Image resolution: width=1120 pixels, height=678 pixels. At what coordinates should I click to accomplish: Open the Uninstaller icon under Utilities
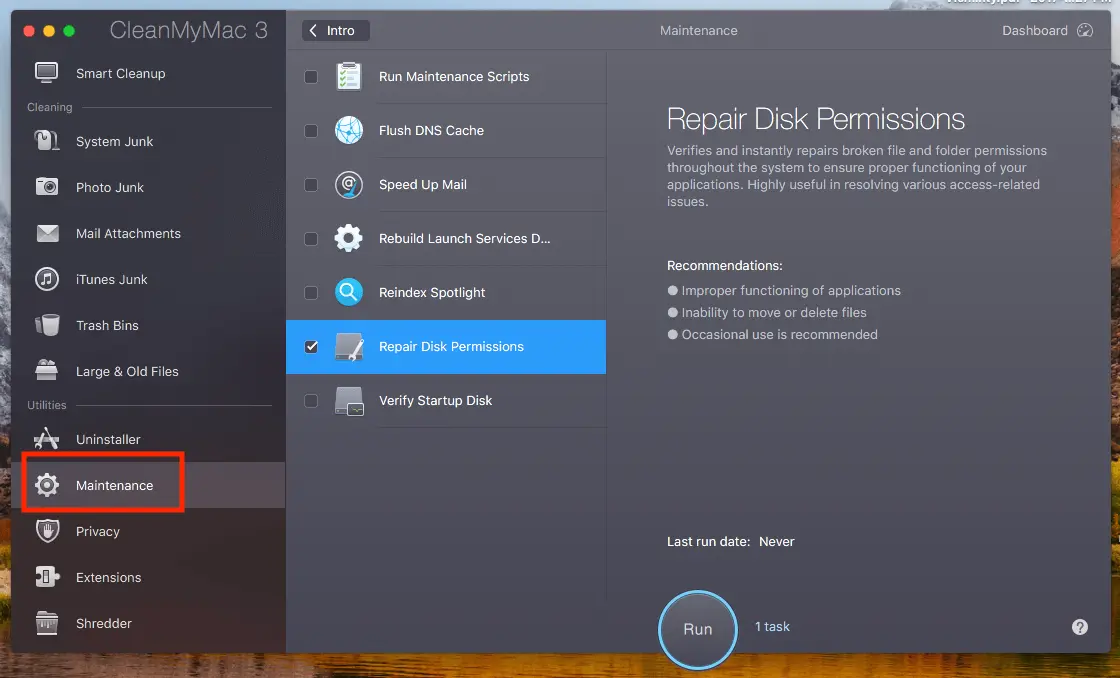click(x=47, y=439)
